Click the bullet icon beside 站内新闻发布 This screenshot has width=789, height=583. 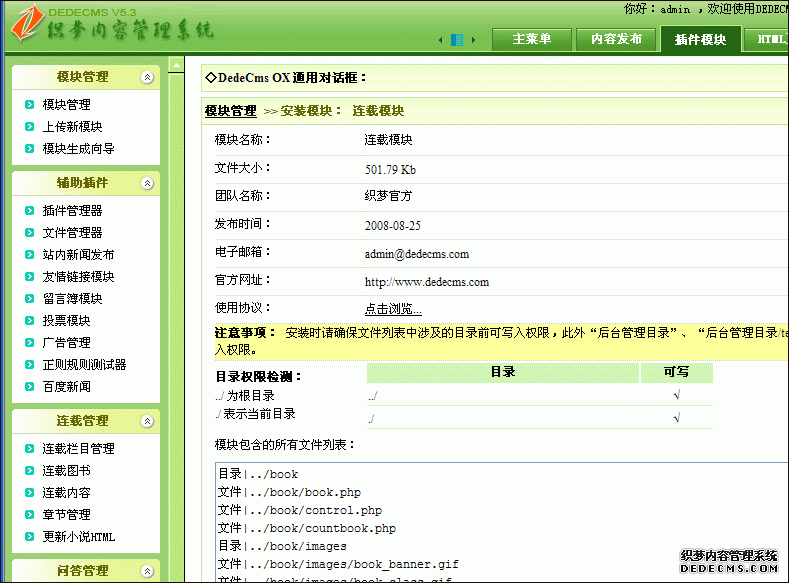click(x=29, y=255)
